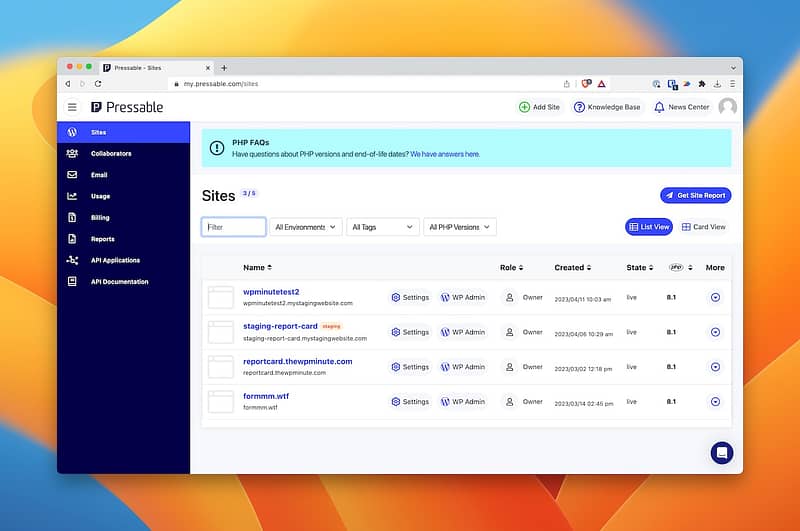Open WP Admin for staging-report-card
800x531 pixels.
463,332
